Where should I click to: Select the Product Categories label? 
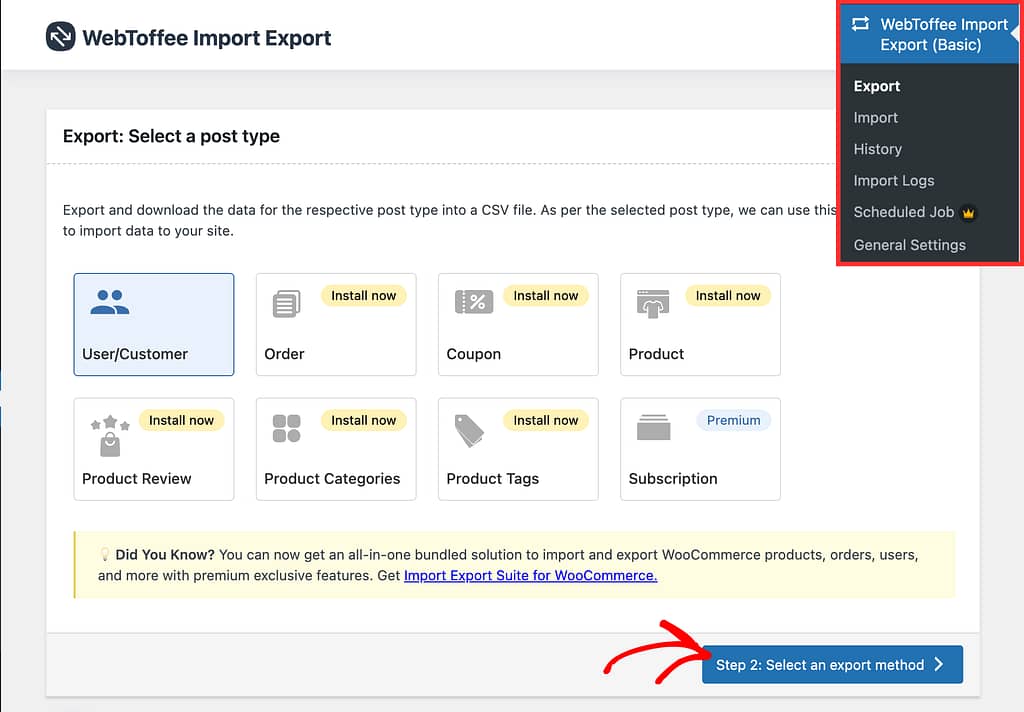coord(332,479)
